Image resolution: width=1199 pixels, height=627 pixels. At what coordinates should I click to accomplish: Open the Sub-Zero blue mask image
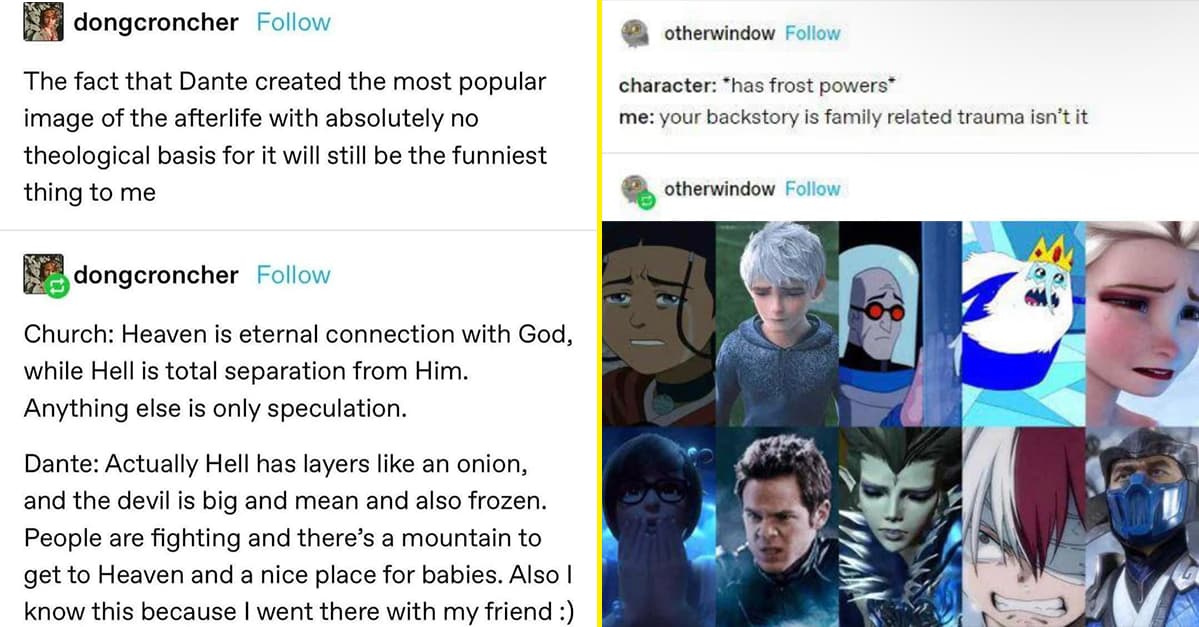pyautogui.click(x=1142, y=527)
